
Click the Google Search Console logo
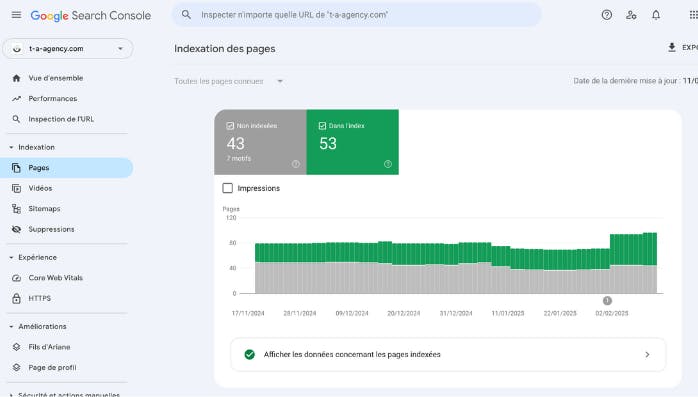pos(90,16)
